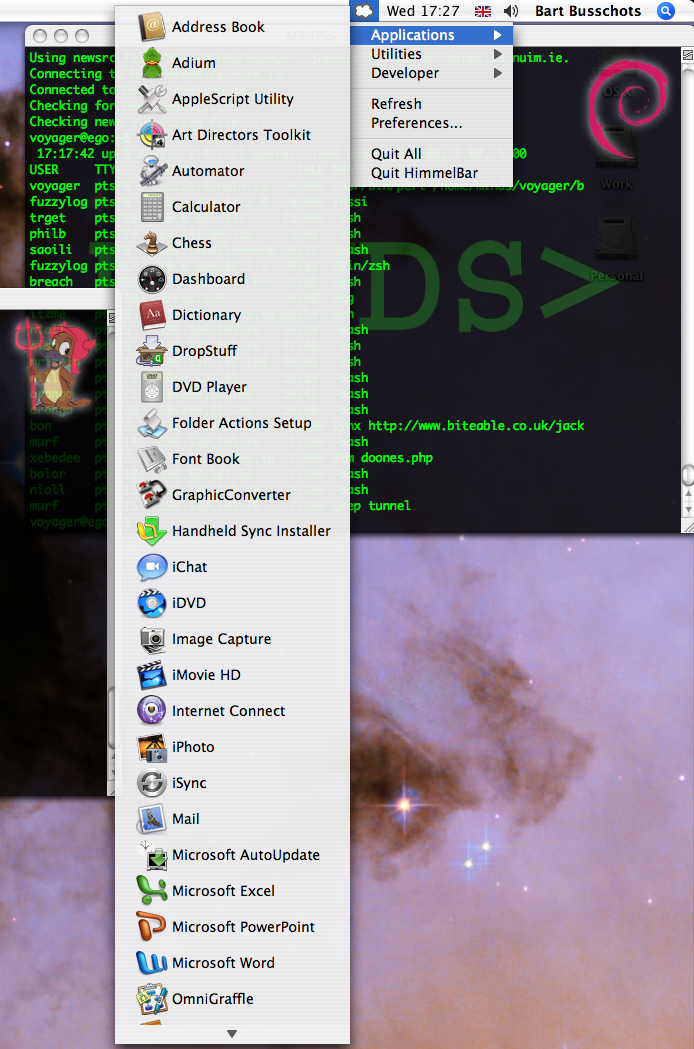This screenshot has width=694, height=1049.
Task: Click the iSync arrows icon
Action: (152, 783)
